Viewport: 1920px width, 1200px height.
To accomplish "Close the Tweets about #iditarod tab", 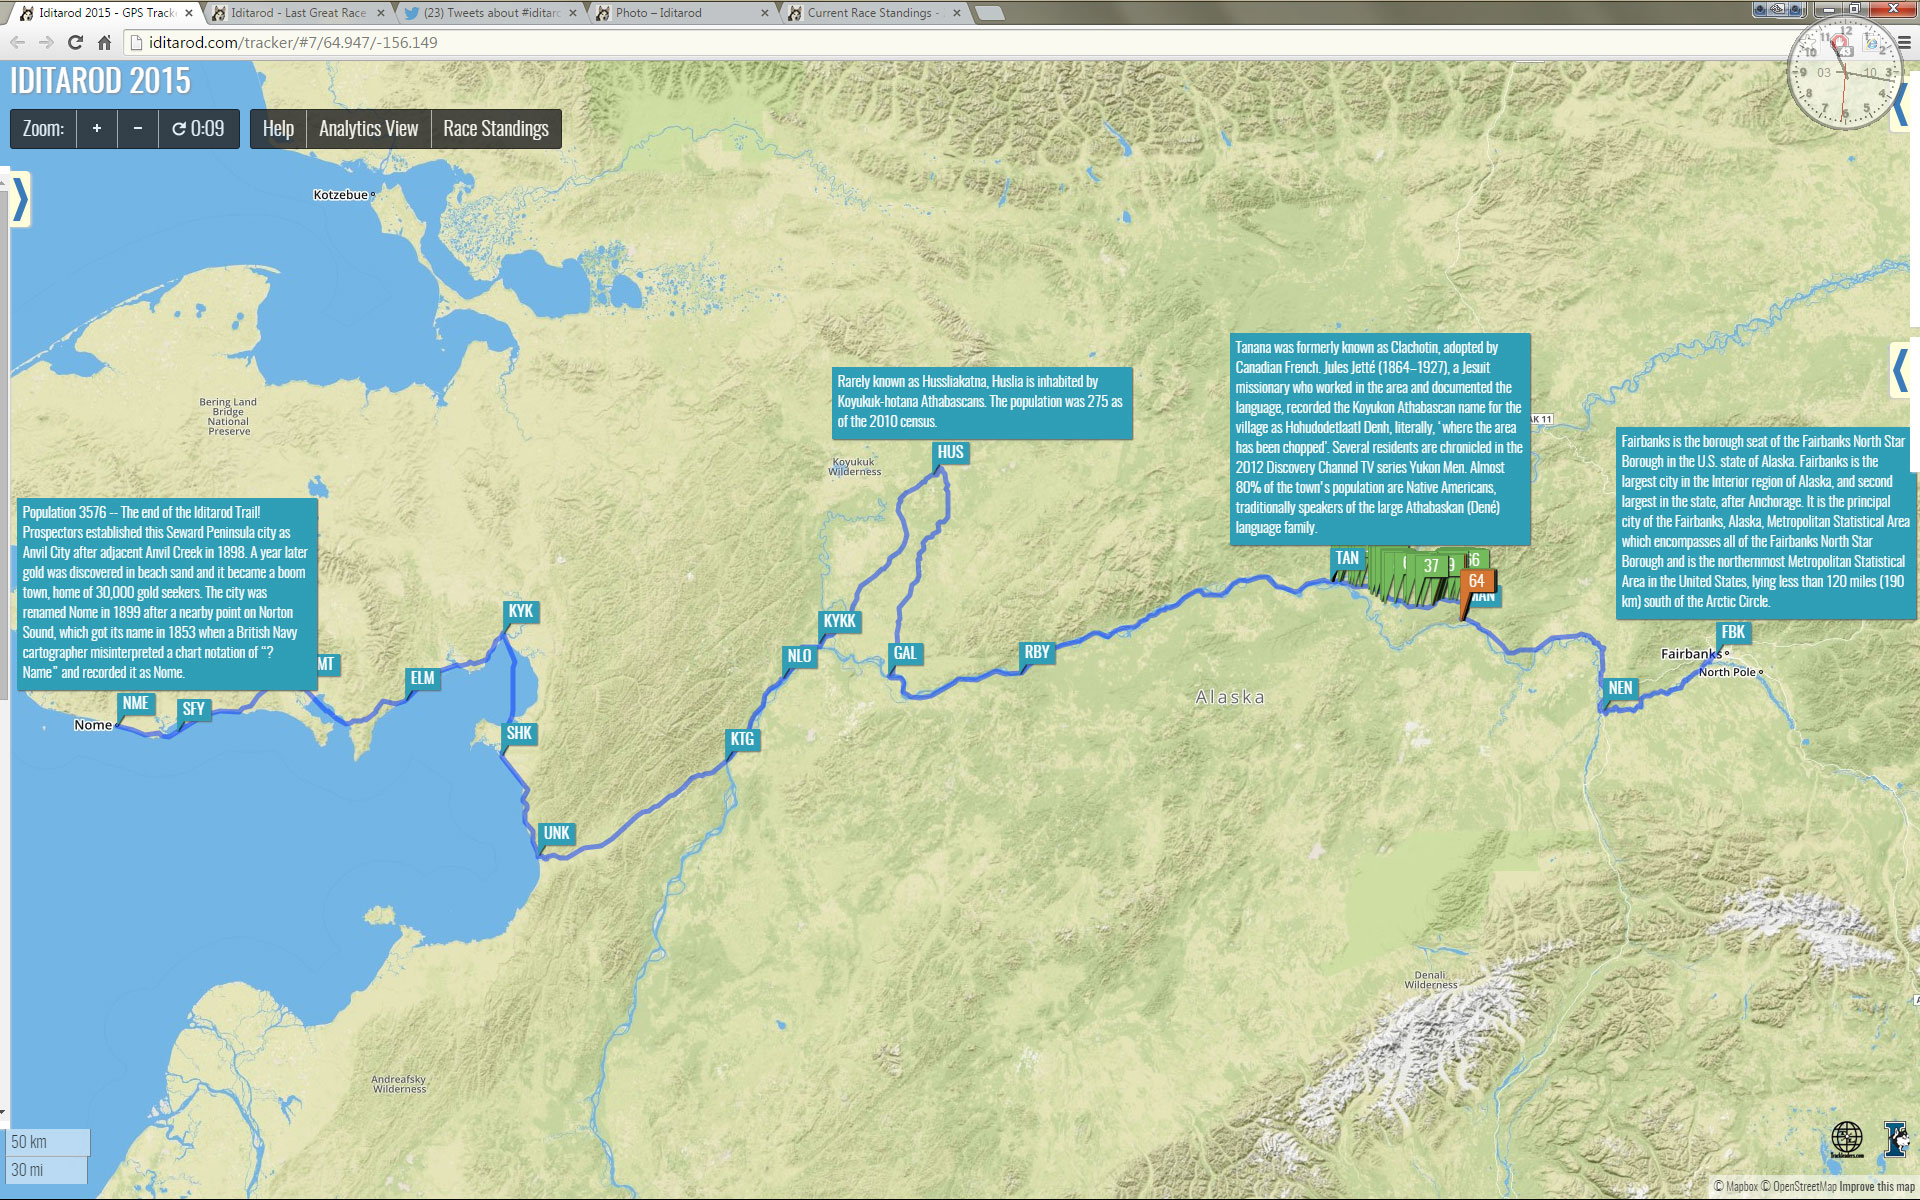I will pyautogui.click(x=573, y=13).
